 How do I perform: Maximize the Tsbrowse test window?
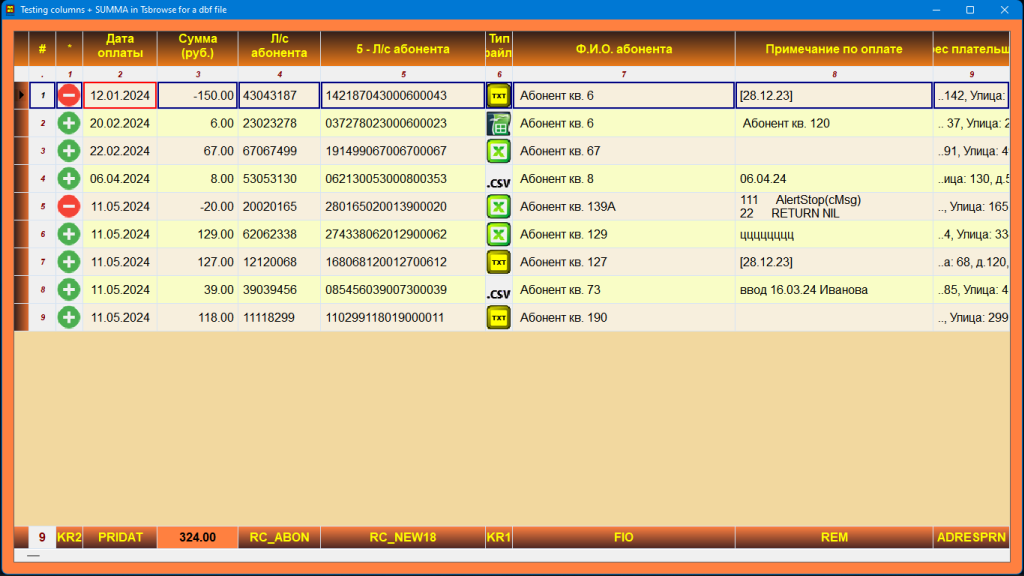point(970,9)
